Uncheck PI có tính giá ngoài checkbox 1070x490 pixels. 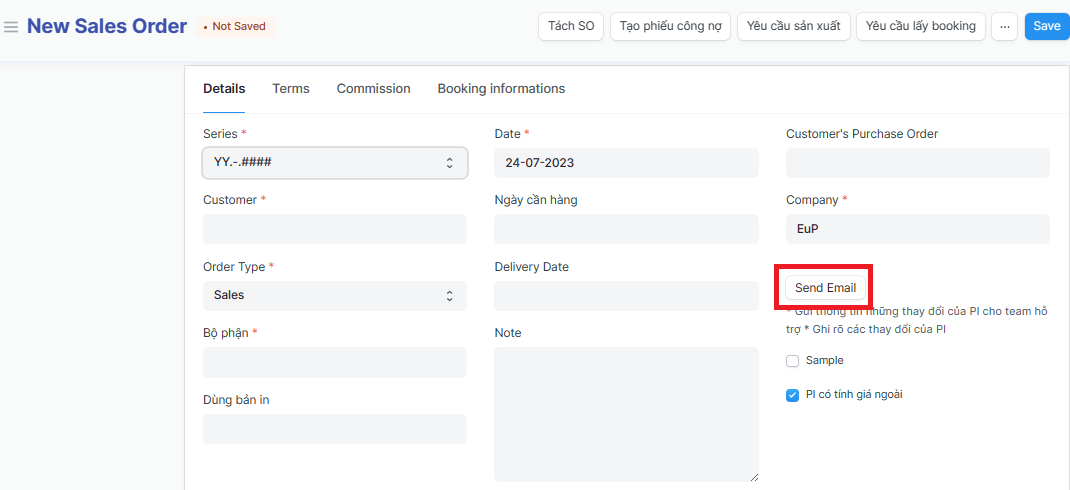tap(793, 395)
